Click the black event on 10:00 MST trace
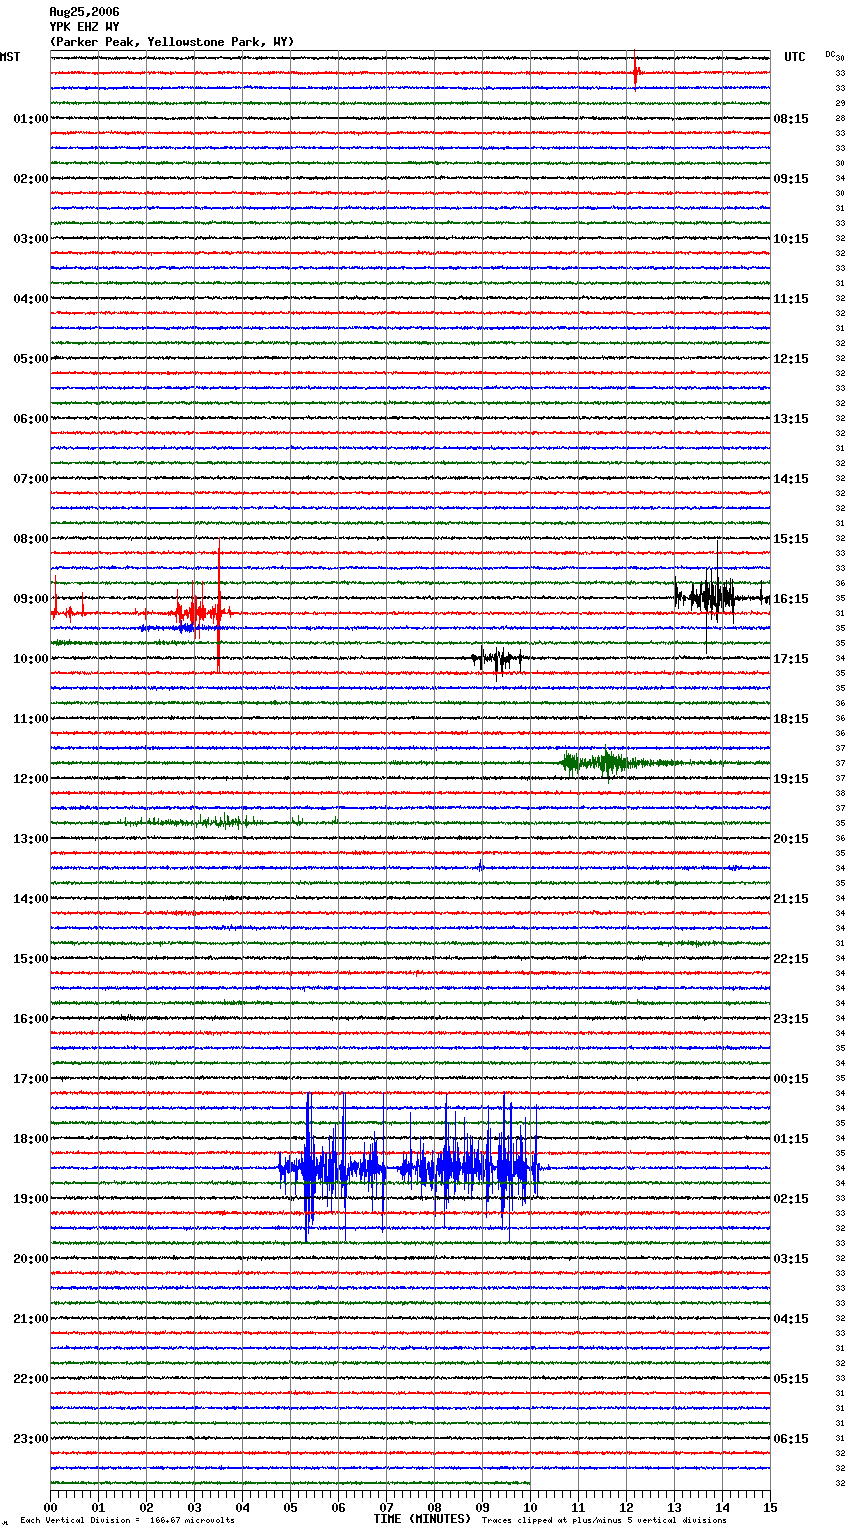 [x=497, y=659]
